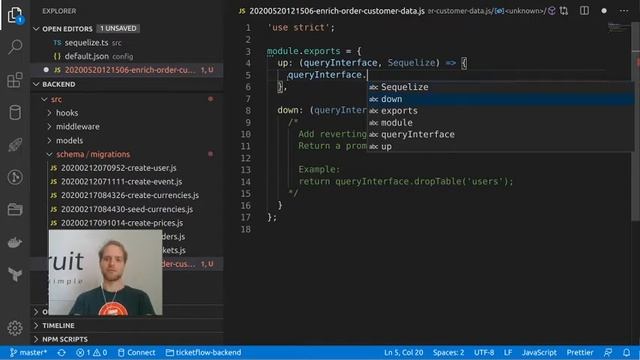Viewport: 640px width, 360px height.
Task: Place cursor on the 'use strict' line
Action: pyautogui.click(x=301, y=28)
